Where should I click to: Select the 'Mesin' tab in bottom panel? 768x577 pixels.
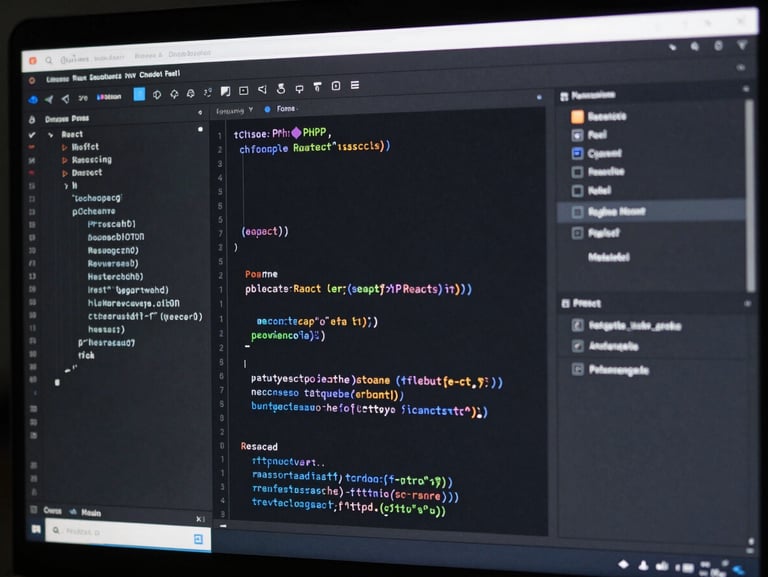tap(91, 513)
